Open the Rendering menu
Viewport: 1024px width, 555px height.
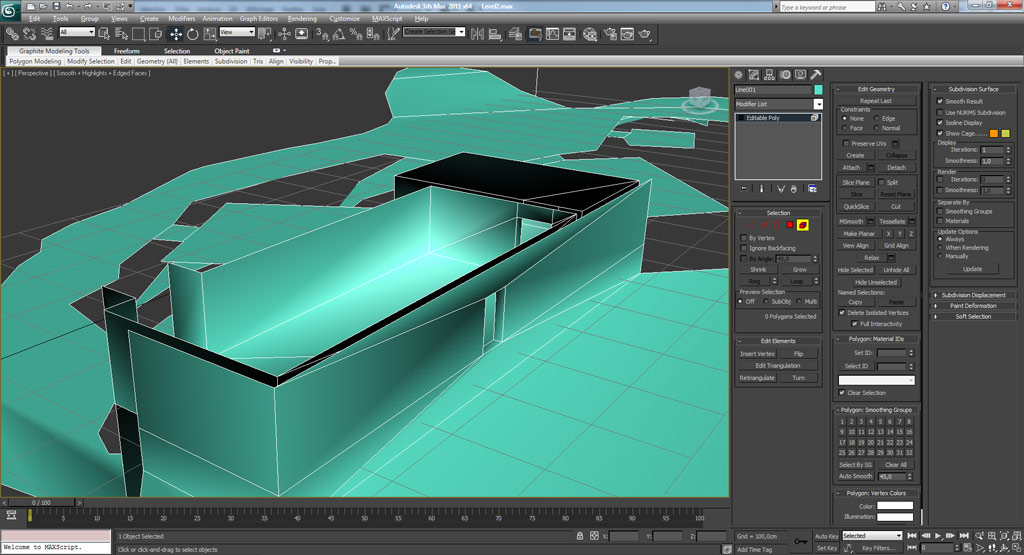301,18
